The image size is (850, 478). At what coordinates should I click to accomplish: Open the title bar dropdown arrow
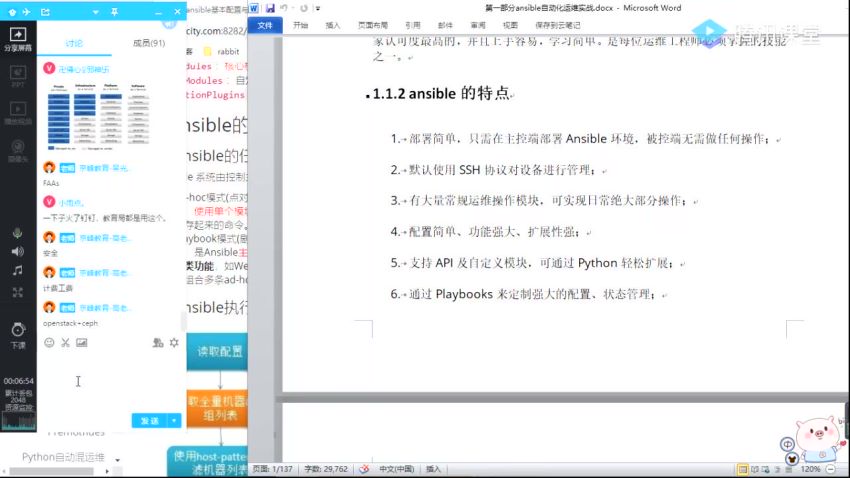(95, 12)
